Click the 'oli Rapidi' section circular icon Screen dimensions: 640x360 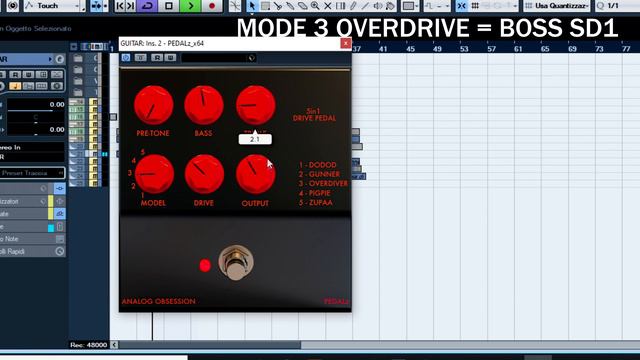tap(60, 251)
